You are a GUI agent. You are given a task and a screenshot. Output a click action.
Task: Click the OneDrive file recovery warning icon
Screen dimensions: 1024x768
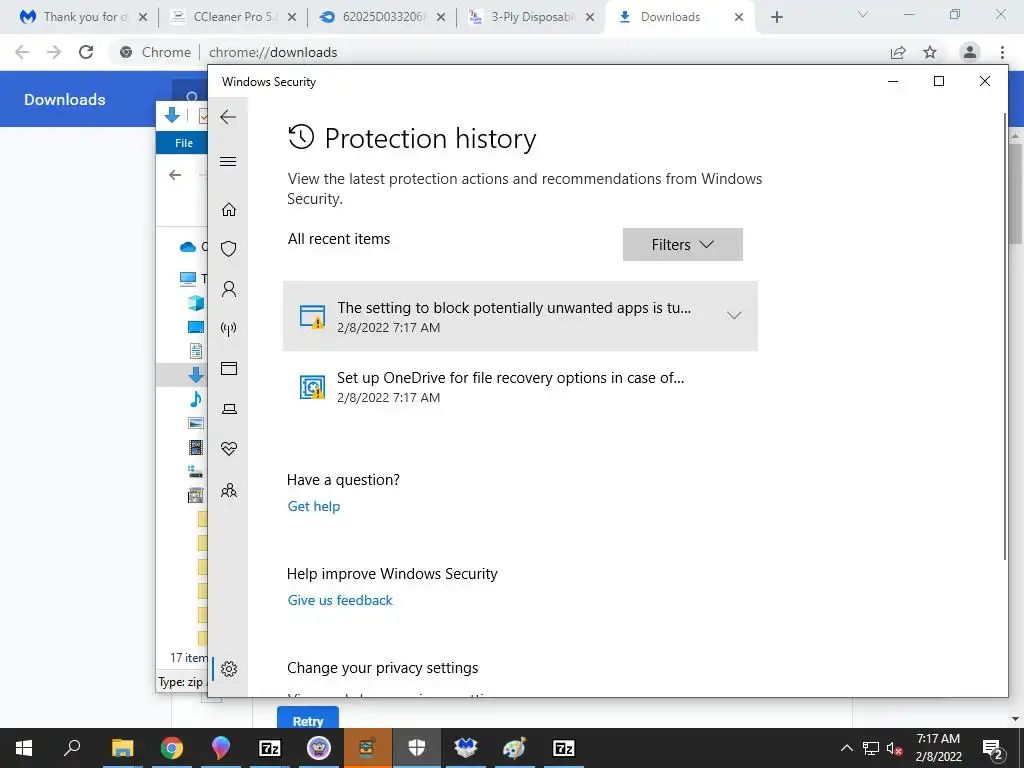click(312, 387)
